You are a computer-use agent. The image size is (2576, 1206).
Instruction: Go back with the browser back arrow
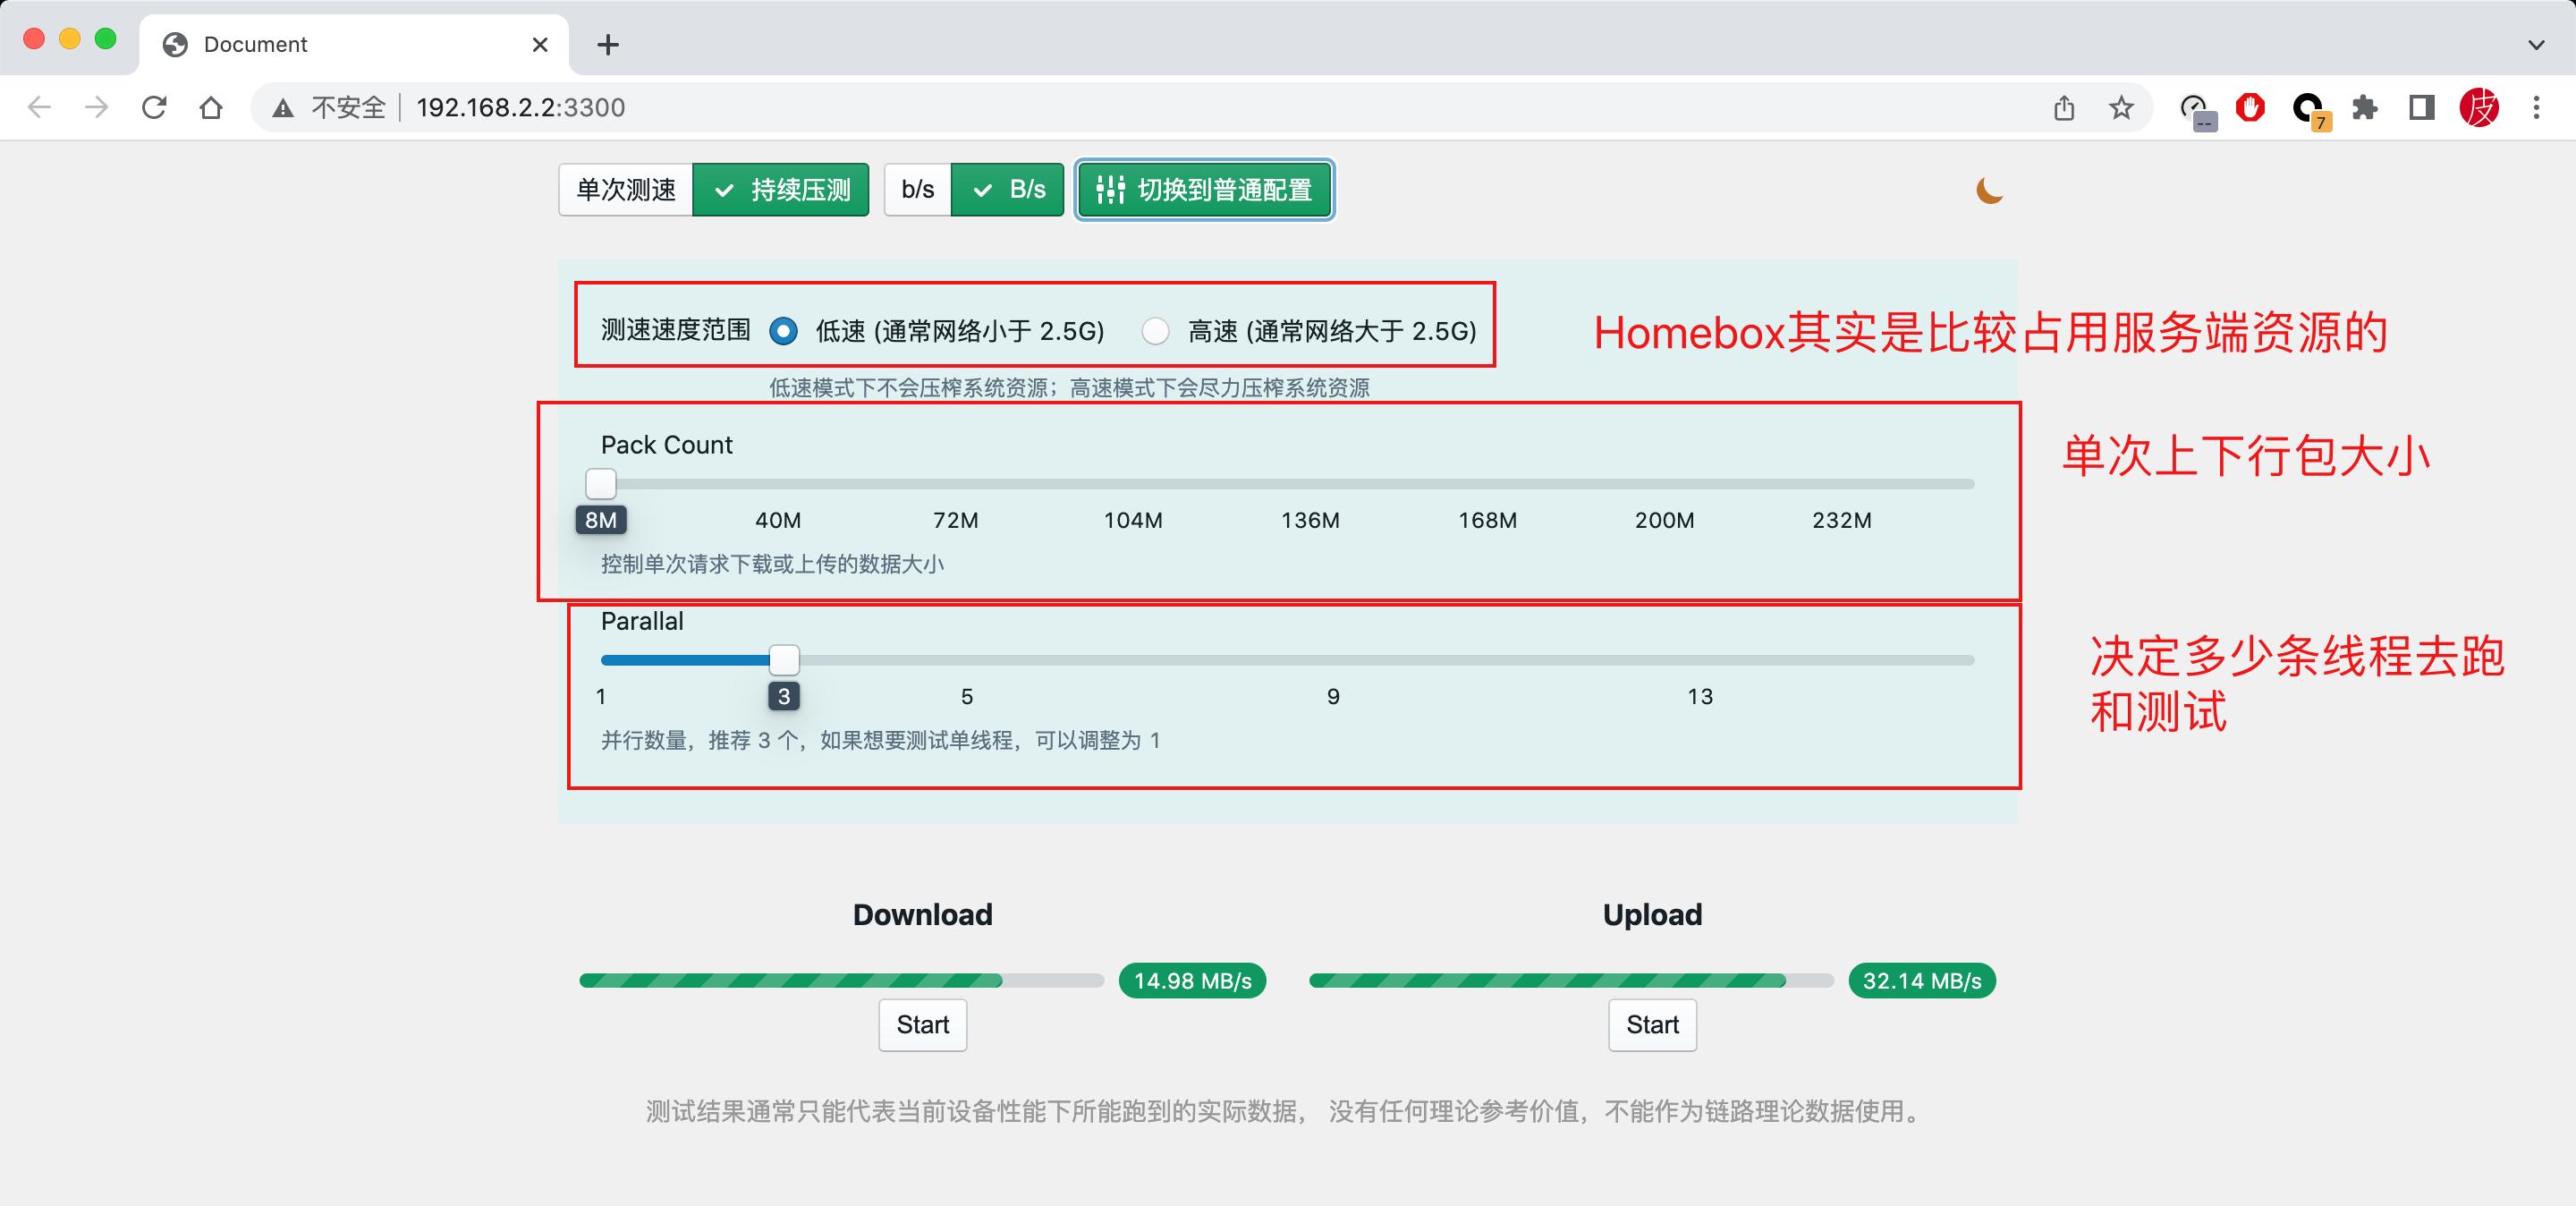(x=38, y=107)
